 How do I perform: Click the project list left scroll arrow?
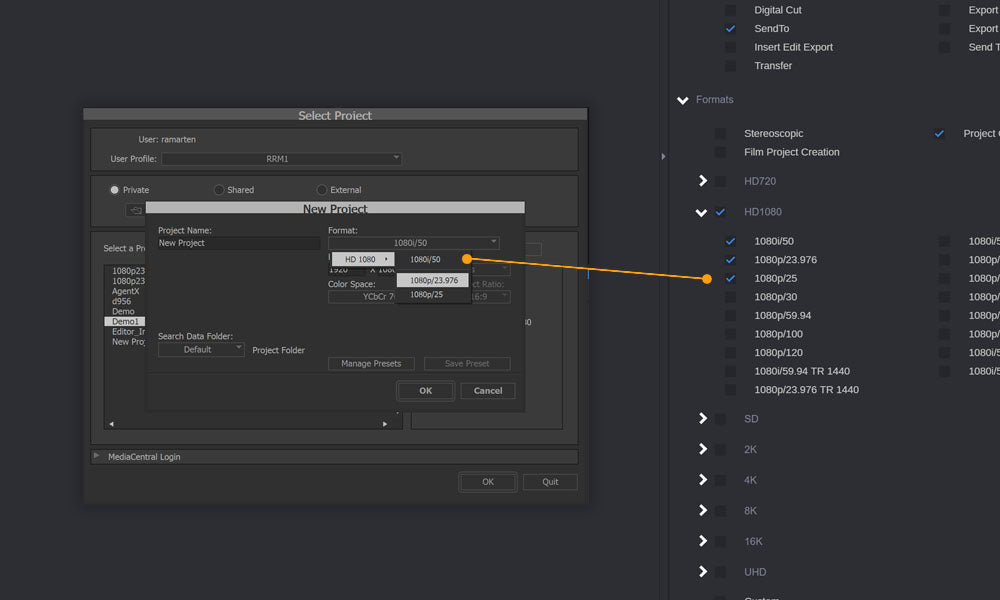click(x=111, y=424)
